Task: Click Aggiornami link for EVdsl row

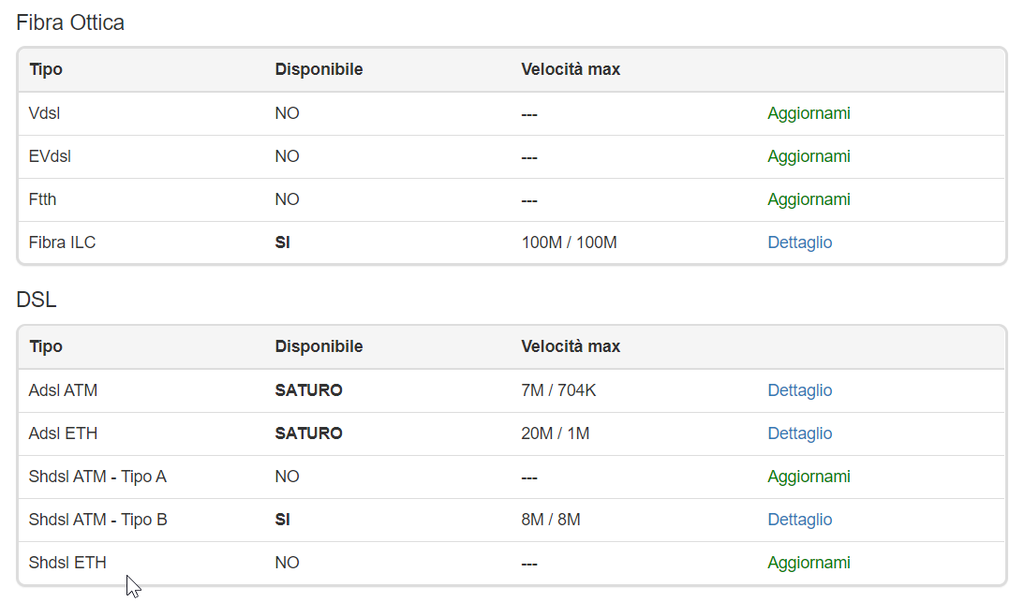Action: [x=808, y=157]
